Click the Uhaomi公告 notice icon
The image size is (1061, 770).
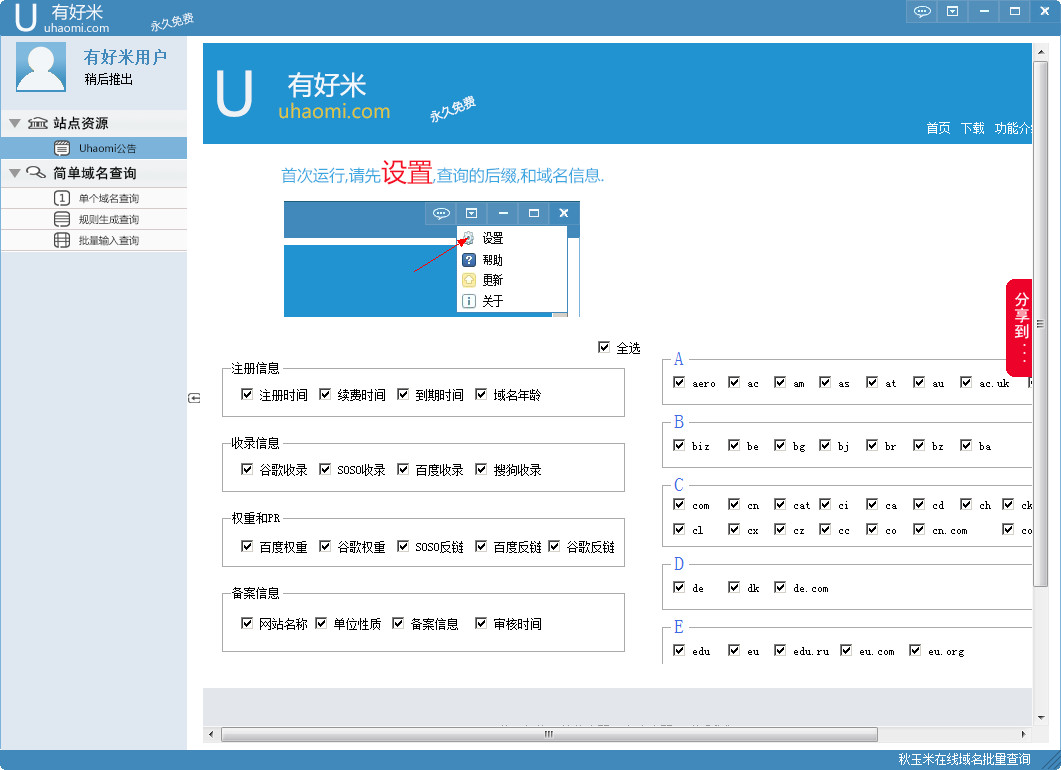coord(62,148)
